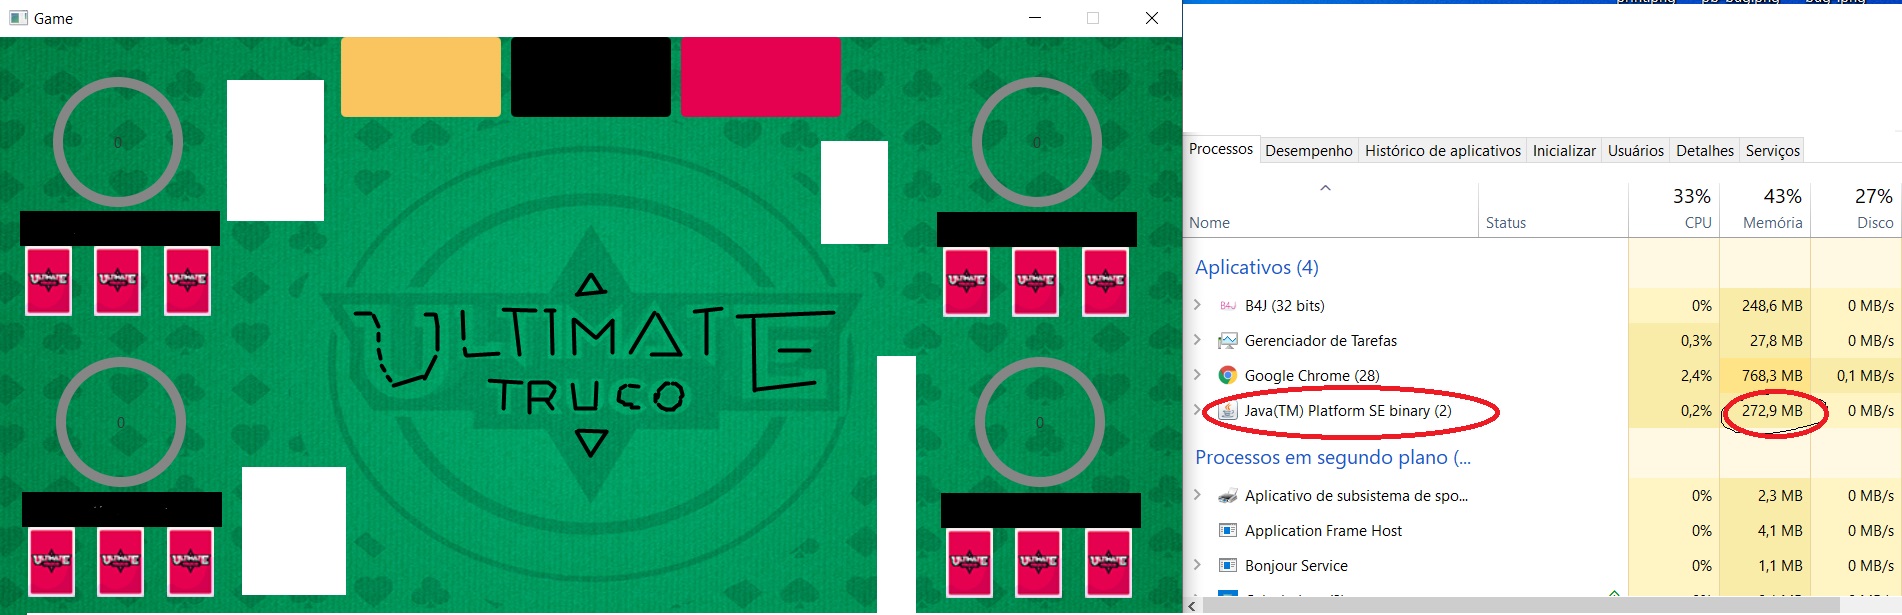Click the Gerenciador de Tarefas icon
Screen dimensions: 1902x615
1228,341
